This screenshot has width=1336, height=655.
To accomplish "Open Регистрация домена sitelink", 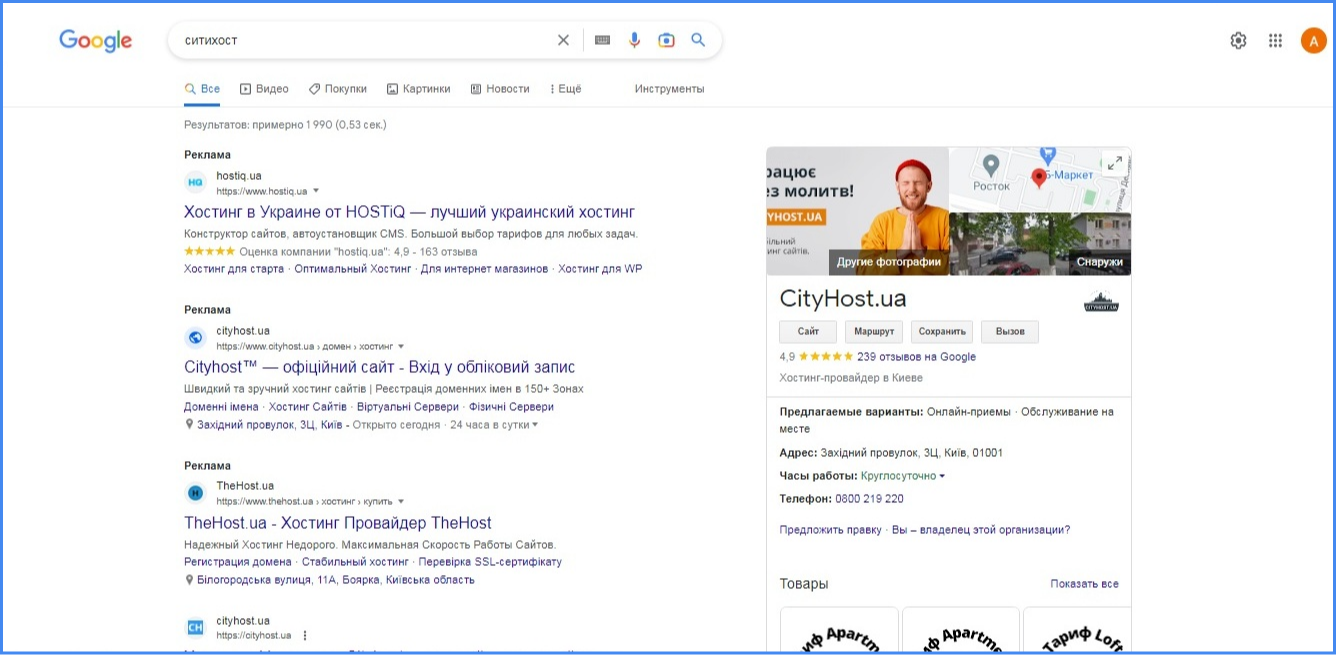I will (x=238, y=562).
